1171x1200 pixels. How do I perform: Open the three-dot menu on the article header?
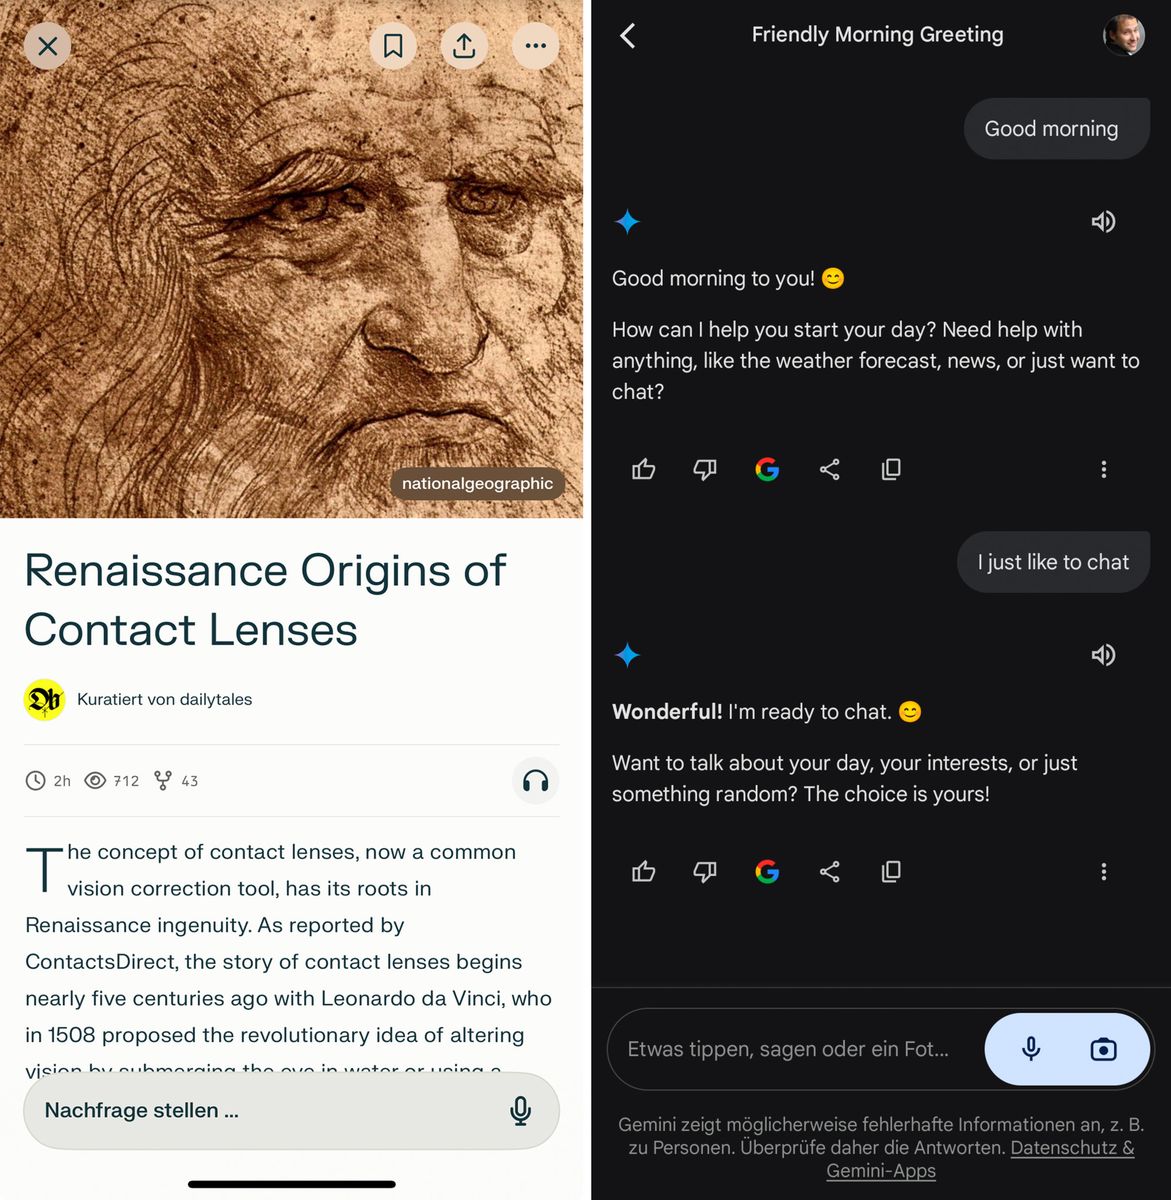(x=535, y=46)
